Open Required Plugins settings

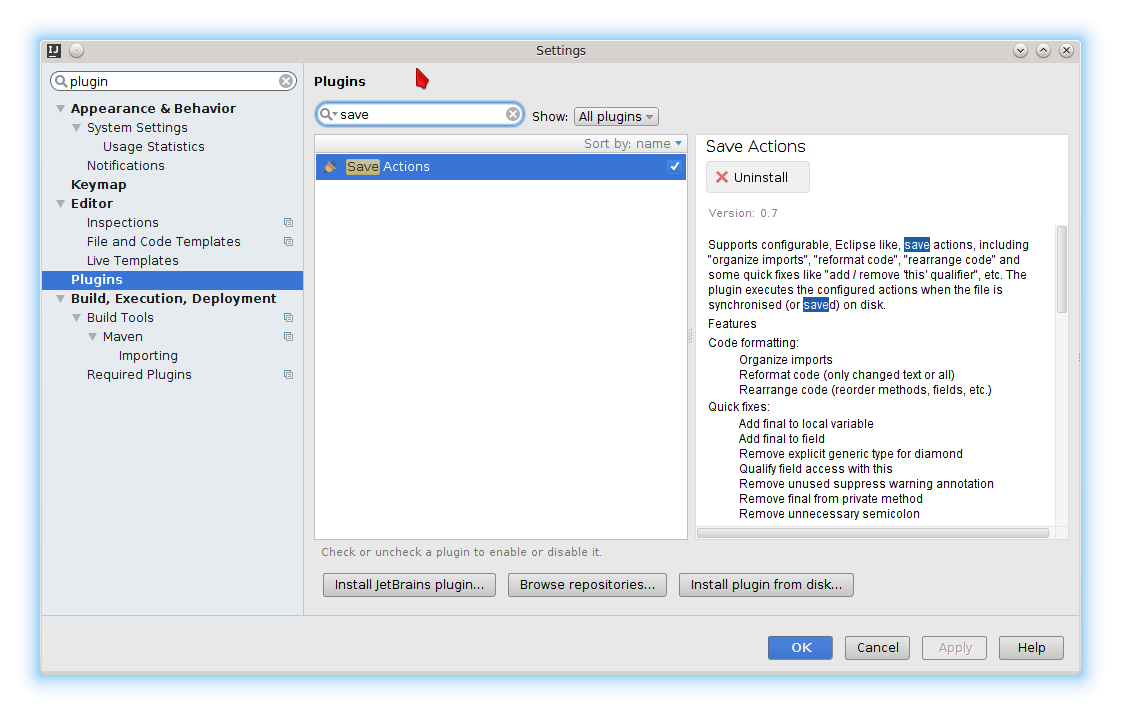pyautogui.click(x=139, y=375)
